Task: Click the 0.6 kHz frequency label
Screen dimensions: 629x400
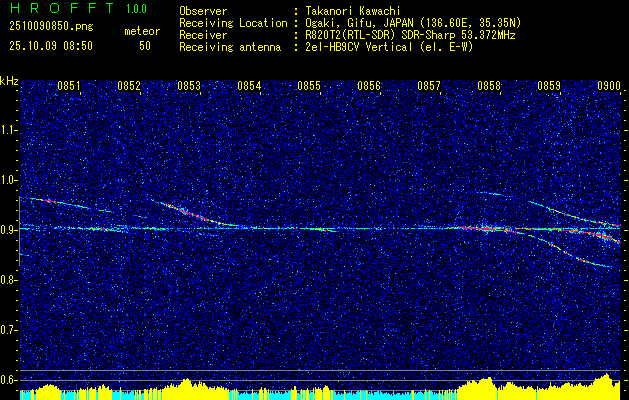Action: click(x=9, y=380)
